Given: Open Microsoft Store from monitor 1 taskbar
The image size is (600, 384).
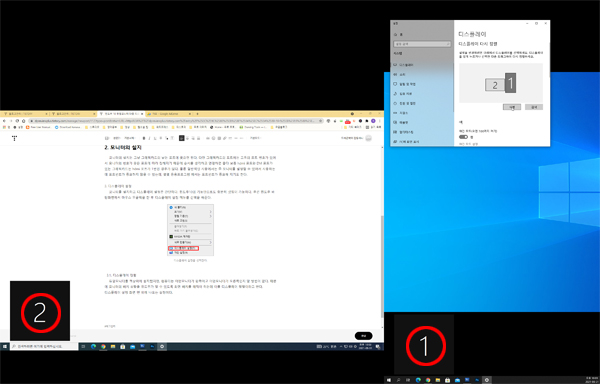Looking at the screenshot, I should coord(447,380).
